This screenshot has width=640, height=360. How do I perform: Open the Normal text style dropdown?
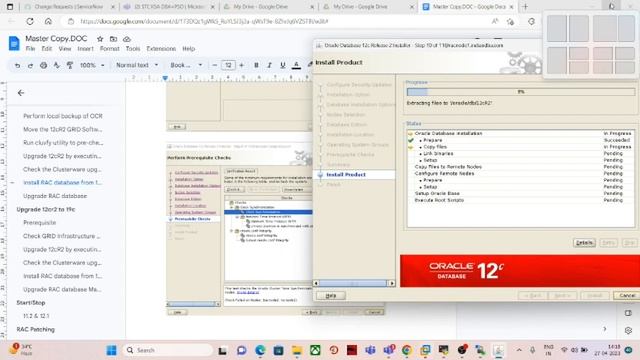[137, 65]
